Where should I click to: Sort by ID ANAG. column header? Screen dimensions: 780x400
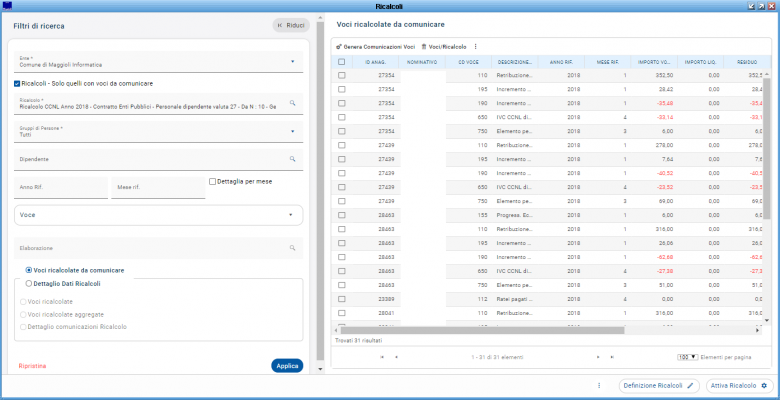coord(375,62)
